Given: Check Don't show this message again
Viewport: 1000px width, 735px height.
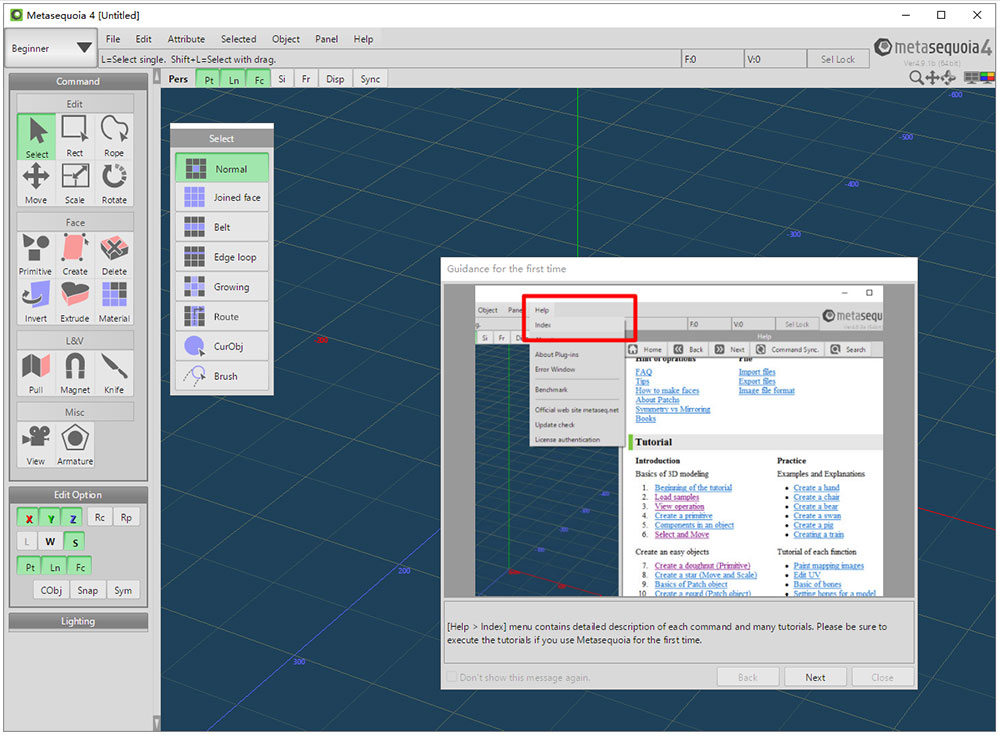Looking at the screenshot, I should click(x=452, y=677).
